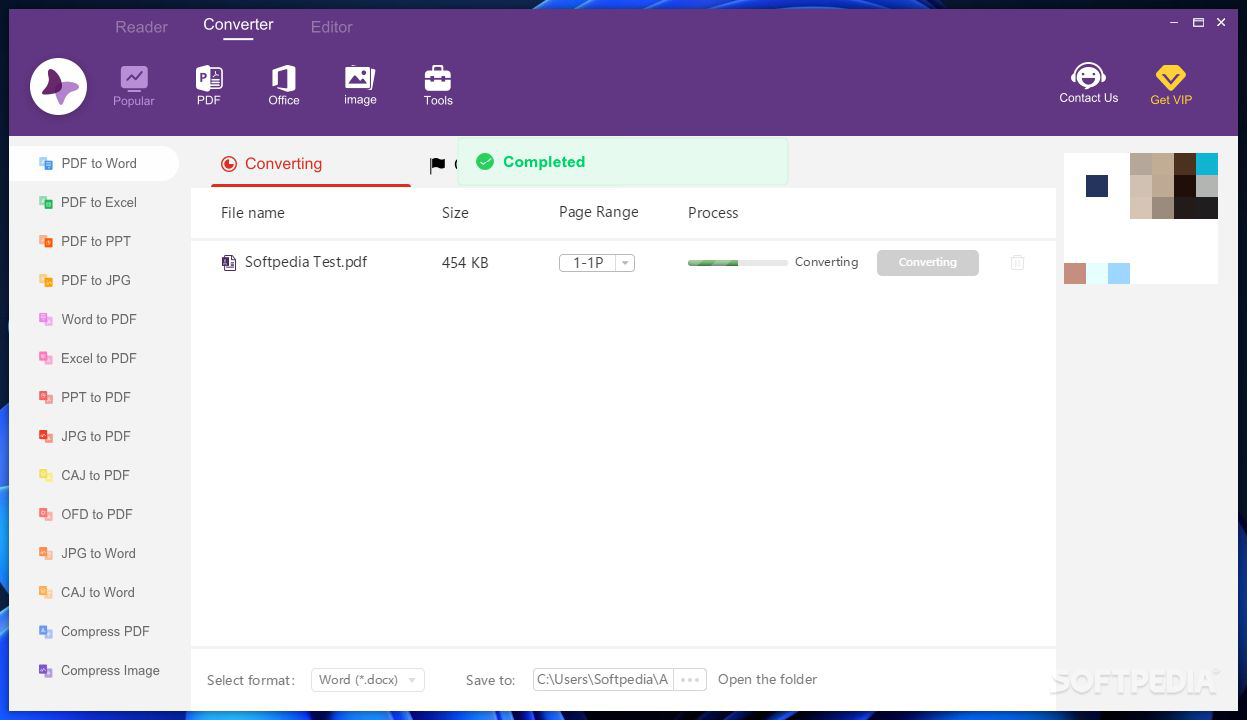This screenshot has height=720, width=1247.
Task: Open the Word (*.docx) format dropdown
Action: coord(368,680)
